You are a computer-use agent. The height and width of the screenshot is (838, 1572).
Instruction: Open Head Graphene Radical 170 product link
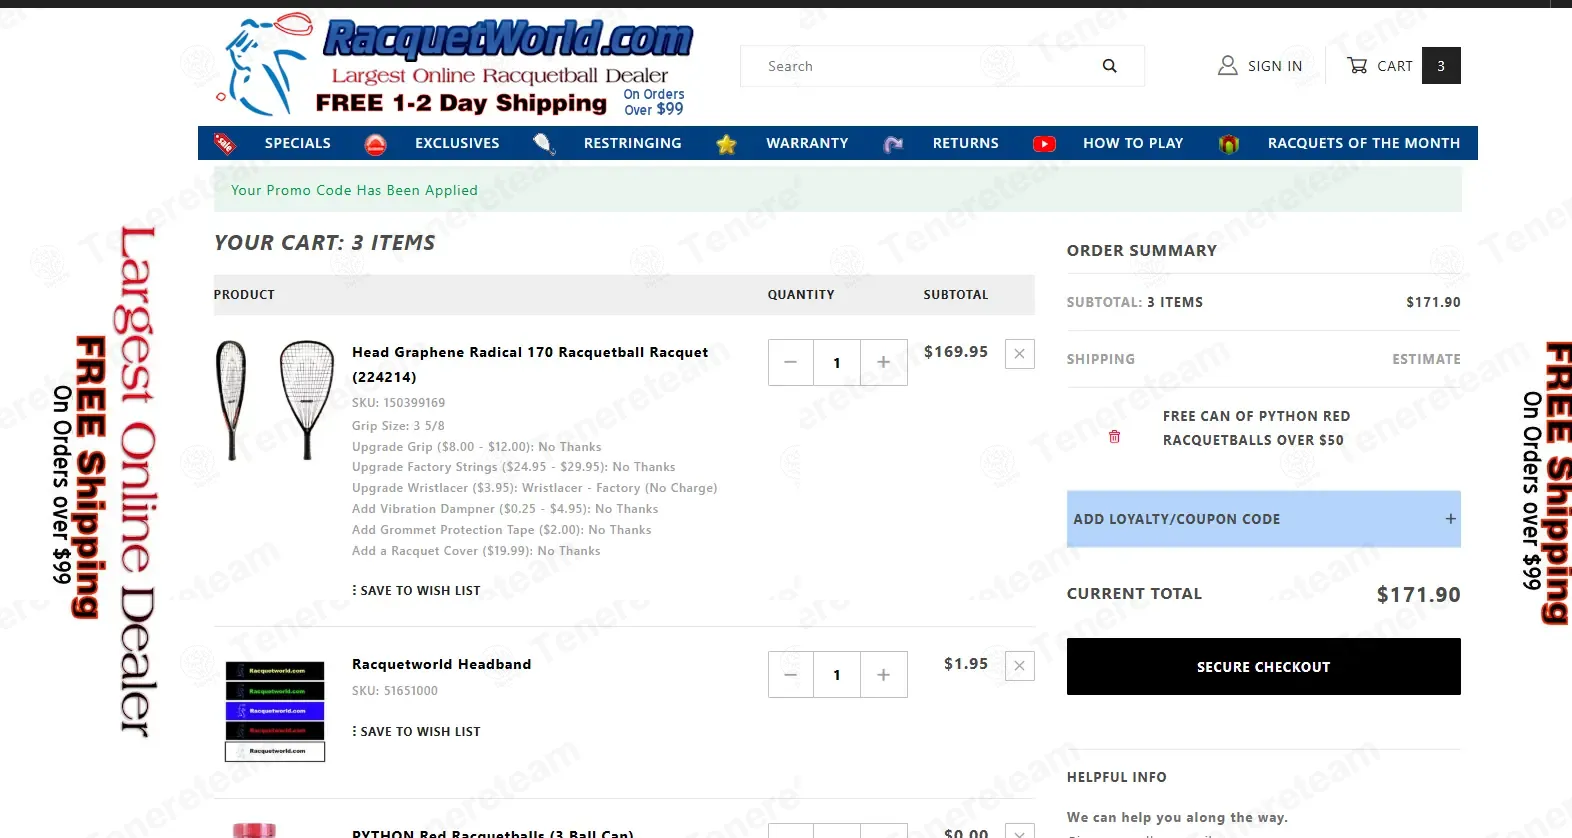click(530, 364)
